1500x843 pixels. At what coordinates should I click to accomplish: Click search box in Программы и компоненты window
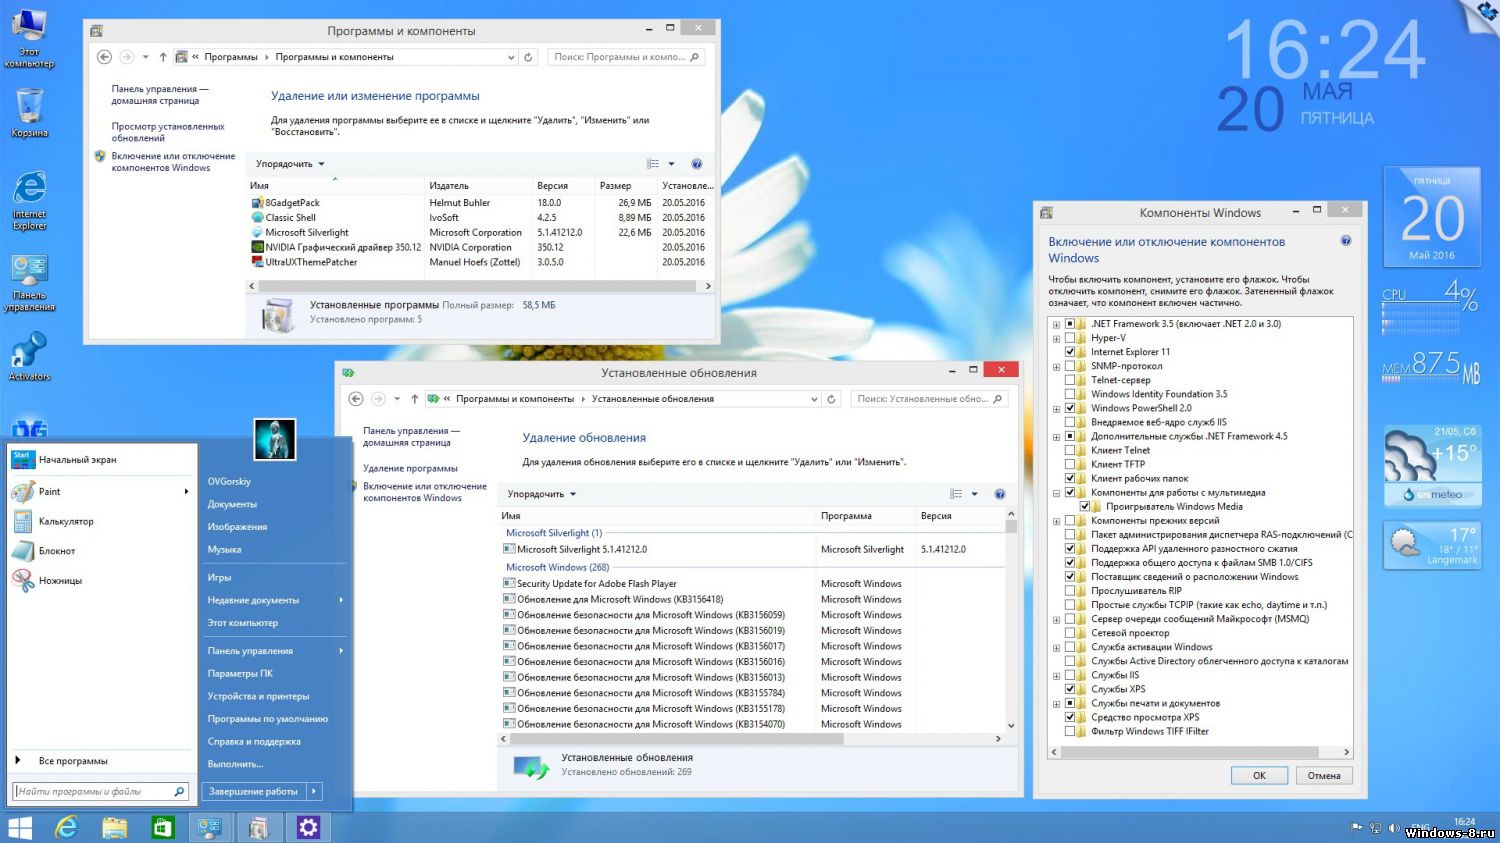click(627, 57)
